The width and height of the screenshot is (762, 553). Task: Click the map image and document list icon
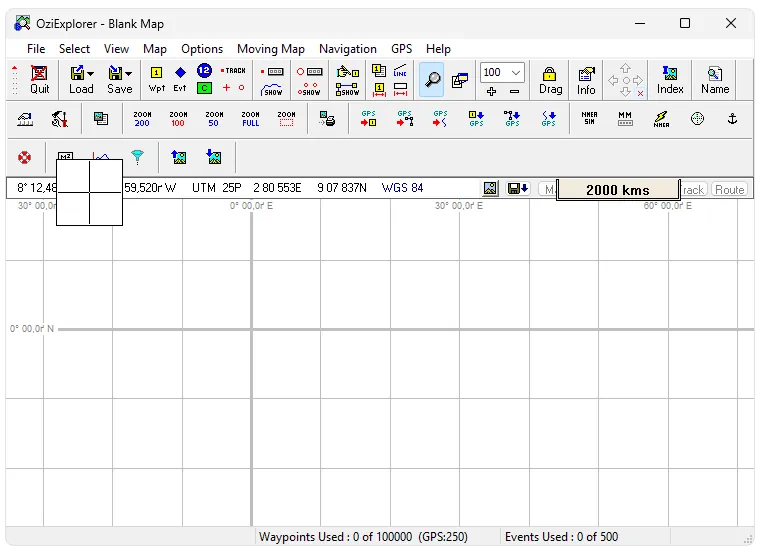click(101, 119)
